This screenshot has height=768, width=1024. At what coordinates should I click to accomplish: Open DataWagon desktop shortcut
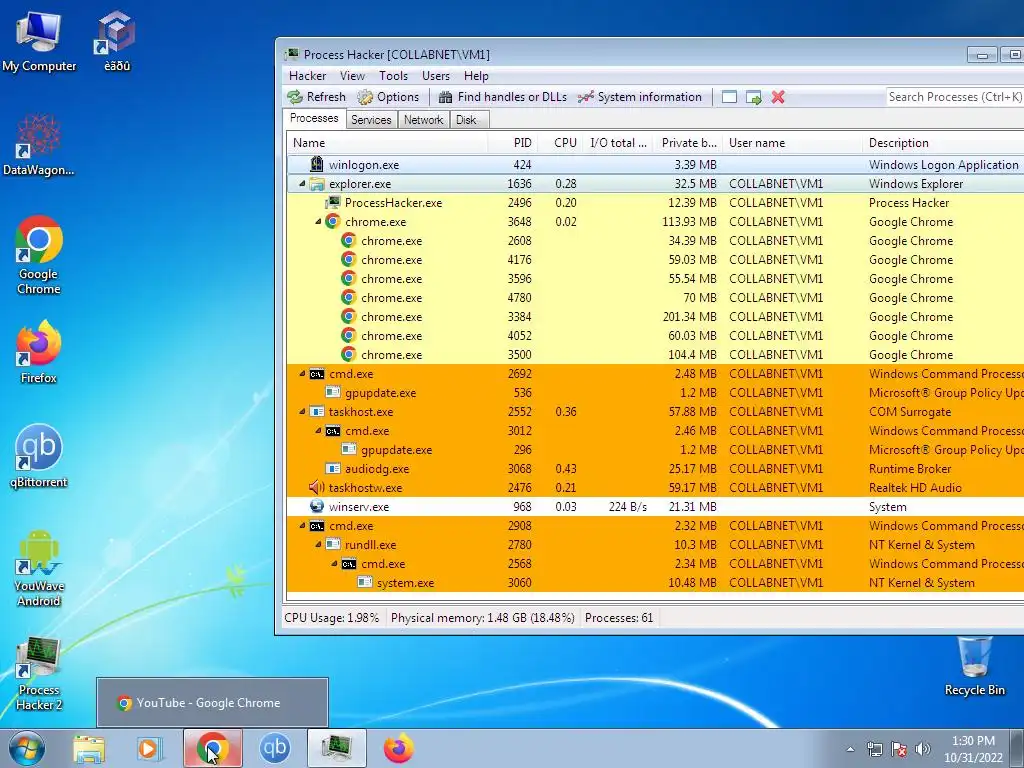coord(39,144)
